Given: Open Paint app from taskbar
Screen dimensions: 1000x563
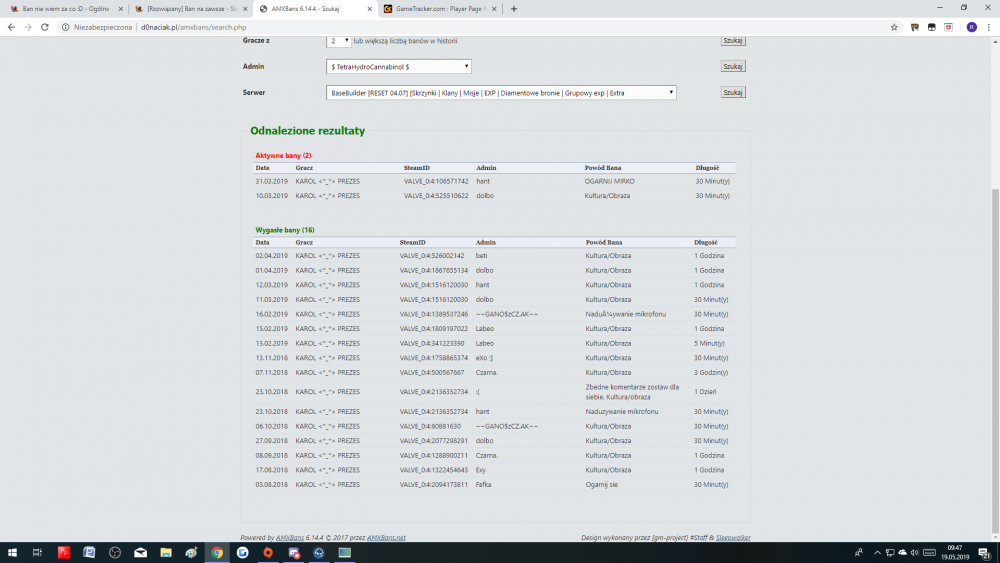Looking at the screenshot, I should [191, 553].
